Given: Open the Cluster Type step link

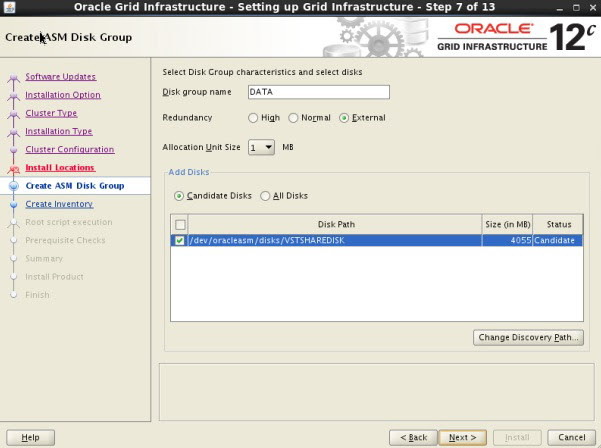Looking at the screenshot, I should [51, 113].
